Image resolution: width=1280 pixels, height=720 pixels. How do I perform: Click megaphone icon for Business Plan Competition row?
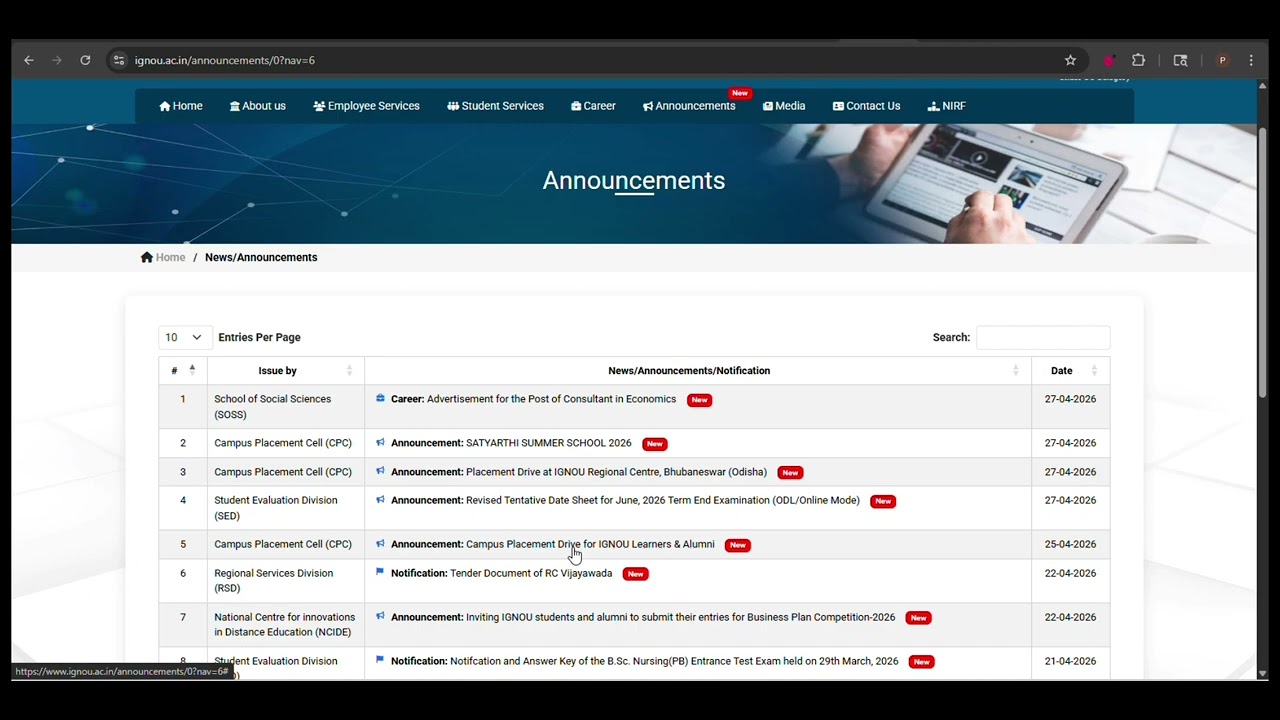tap(380, 616)
